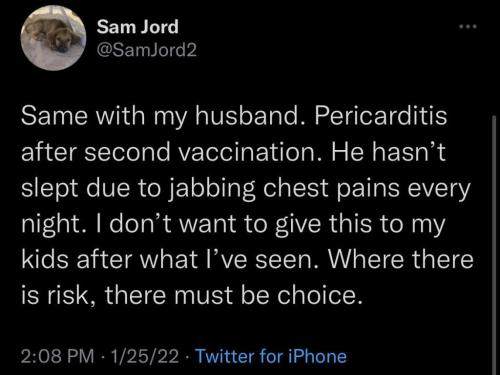The width and height of the screenshot is (500, 375).
Task: Click the display name Sam Jord
Action: [138, 27]
